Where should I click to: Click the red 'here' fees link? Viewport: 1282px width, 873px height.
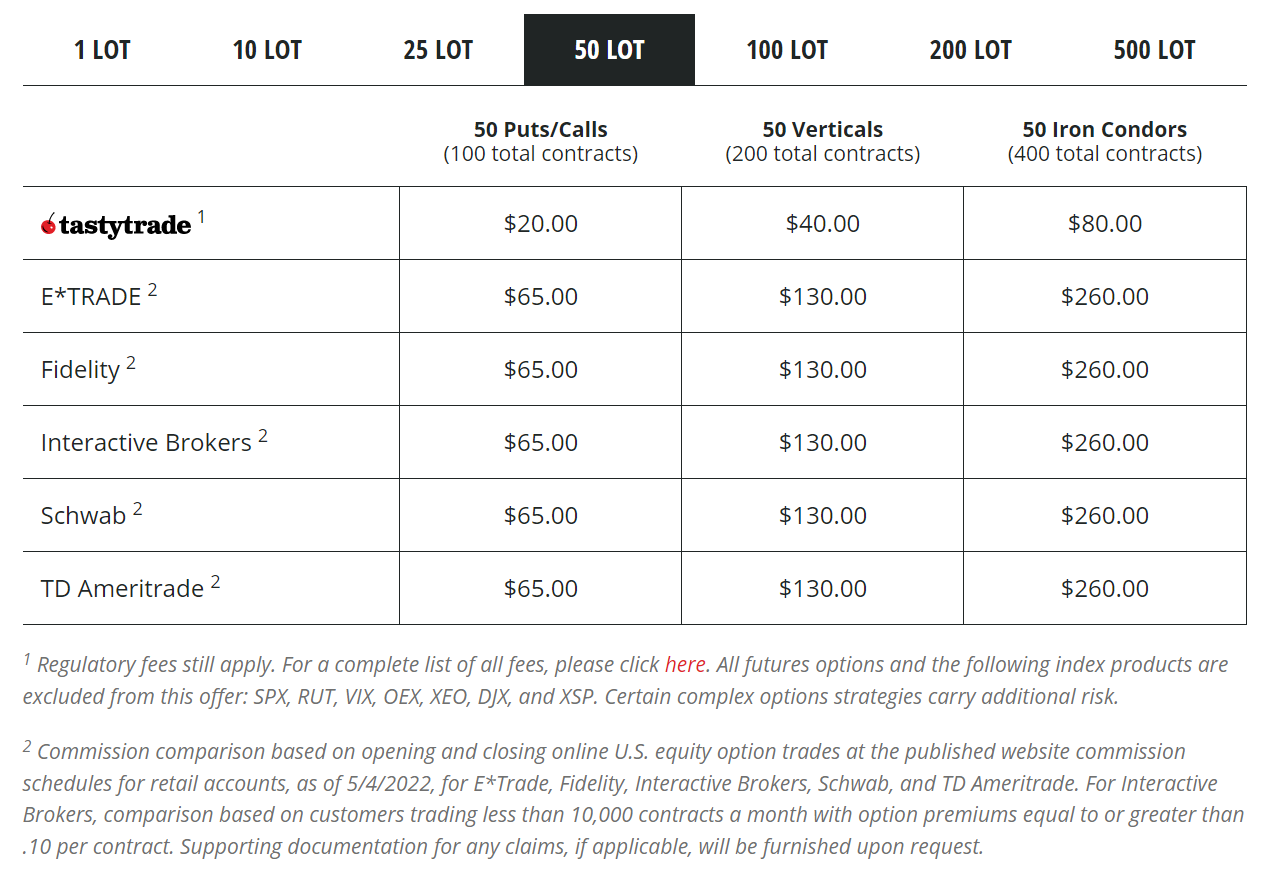[685, 665]
